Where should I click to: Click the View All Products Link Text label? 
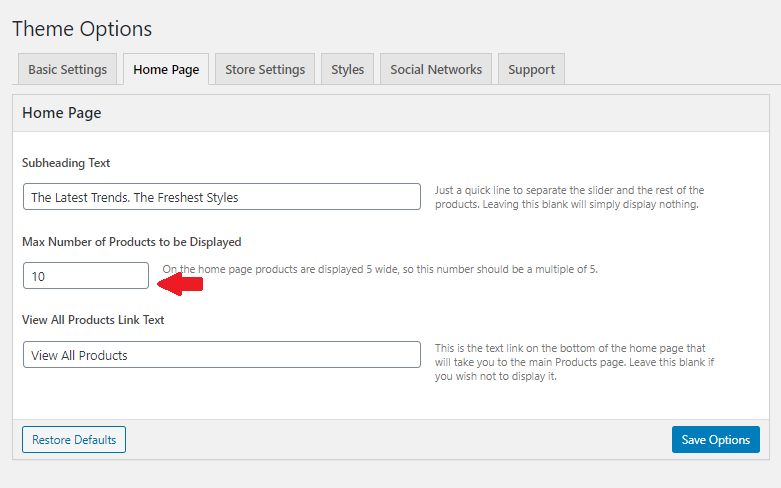[93, 320]
